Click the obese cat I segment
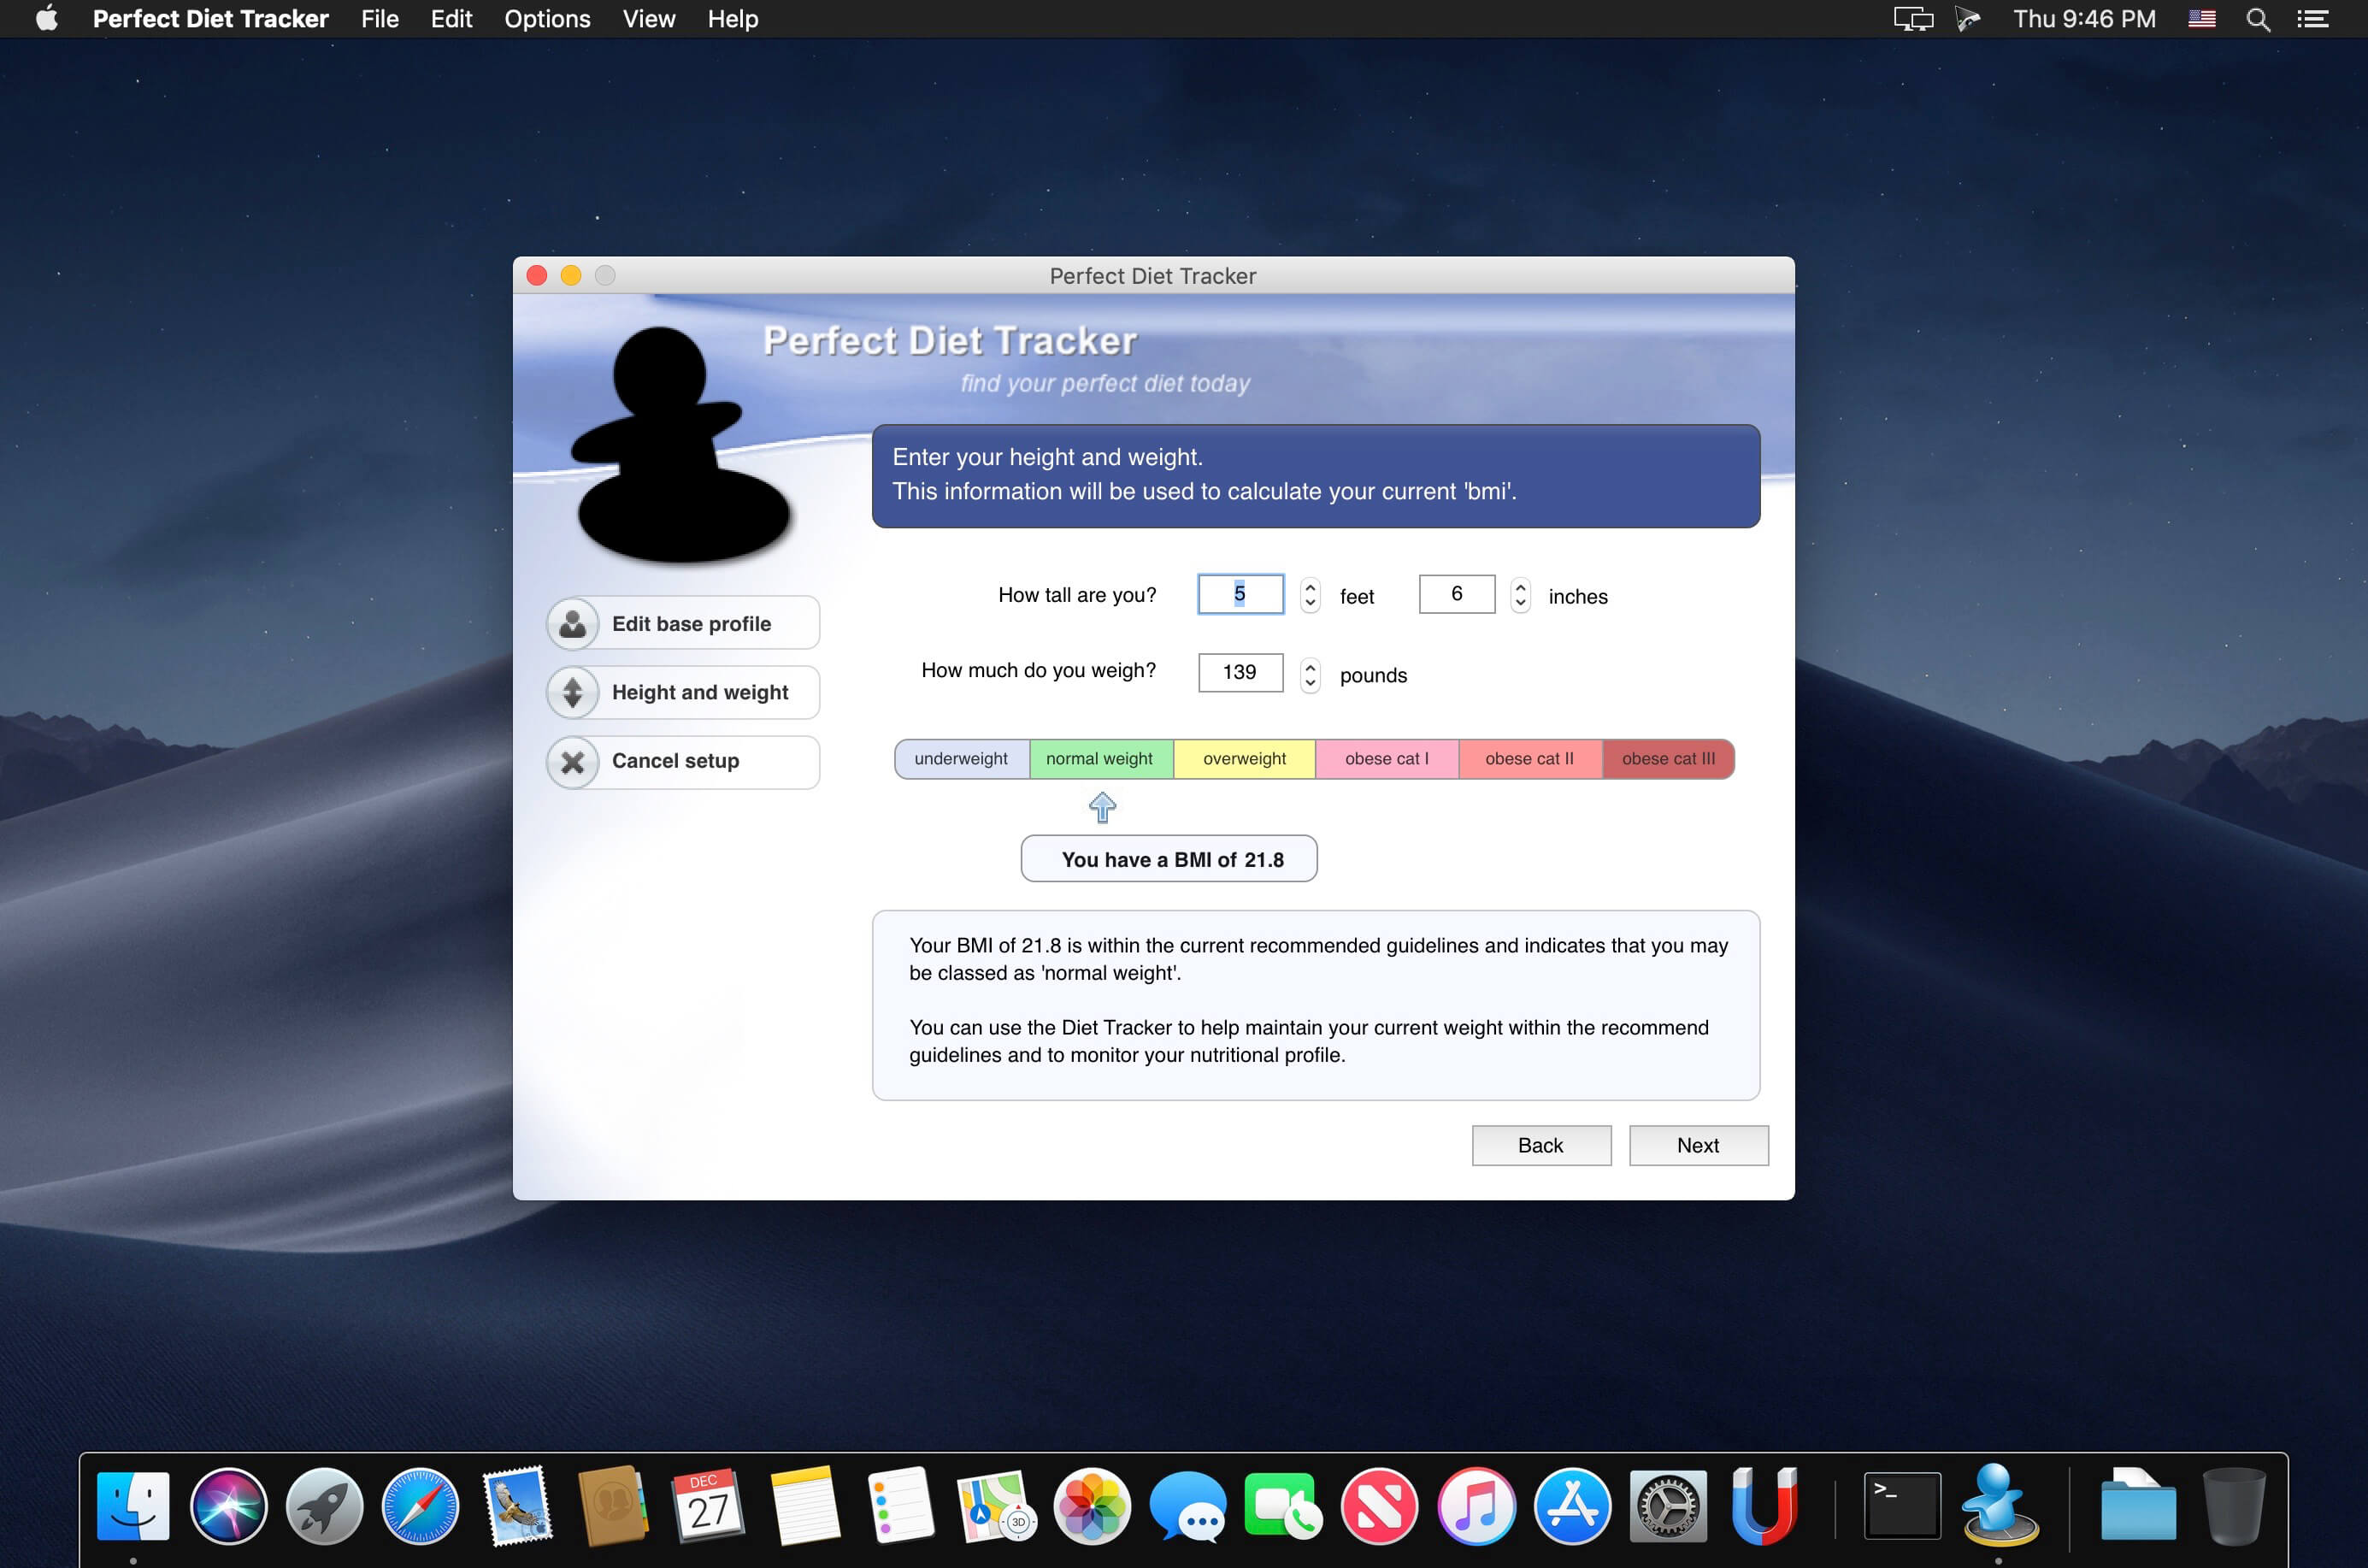 point(1387,759)
